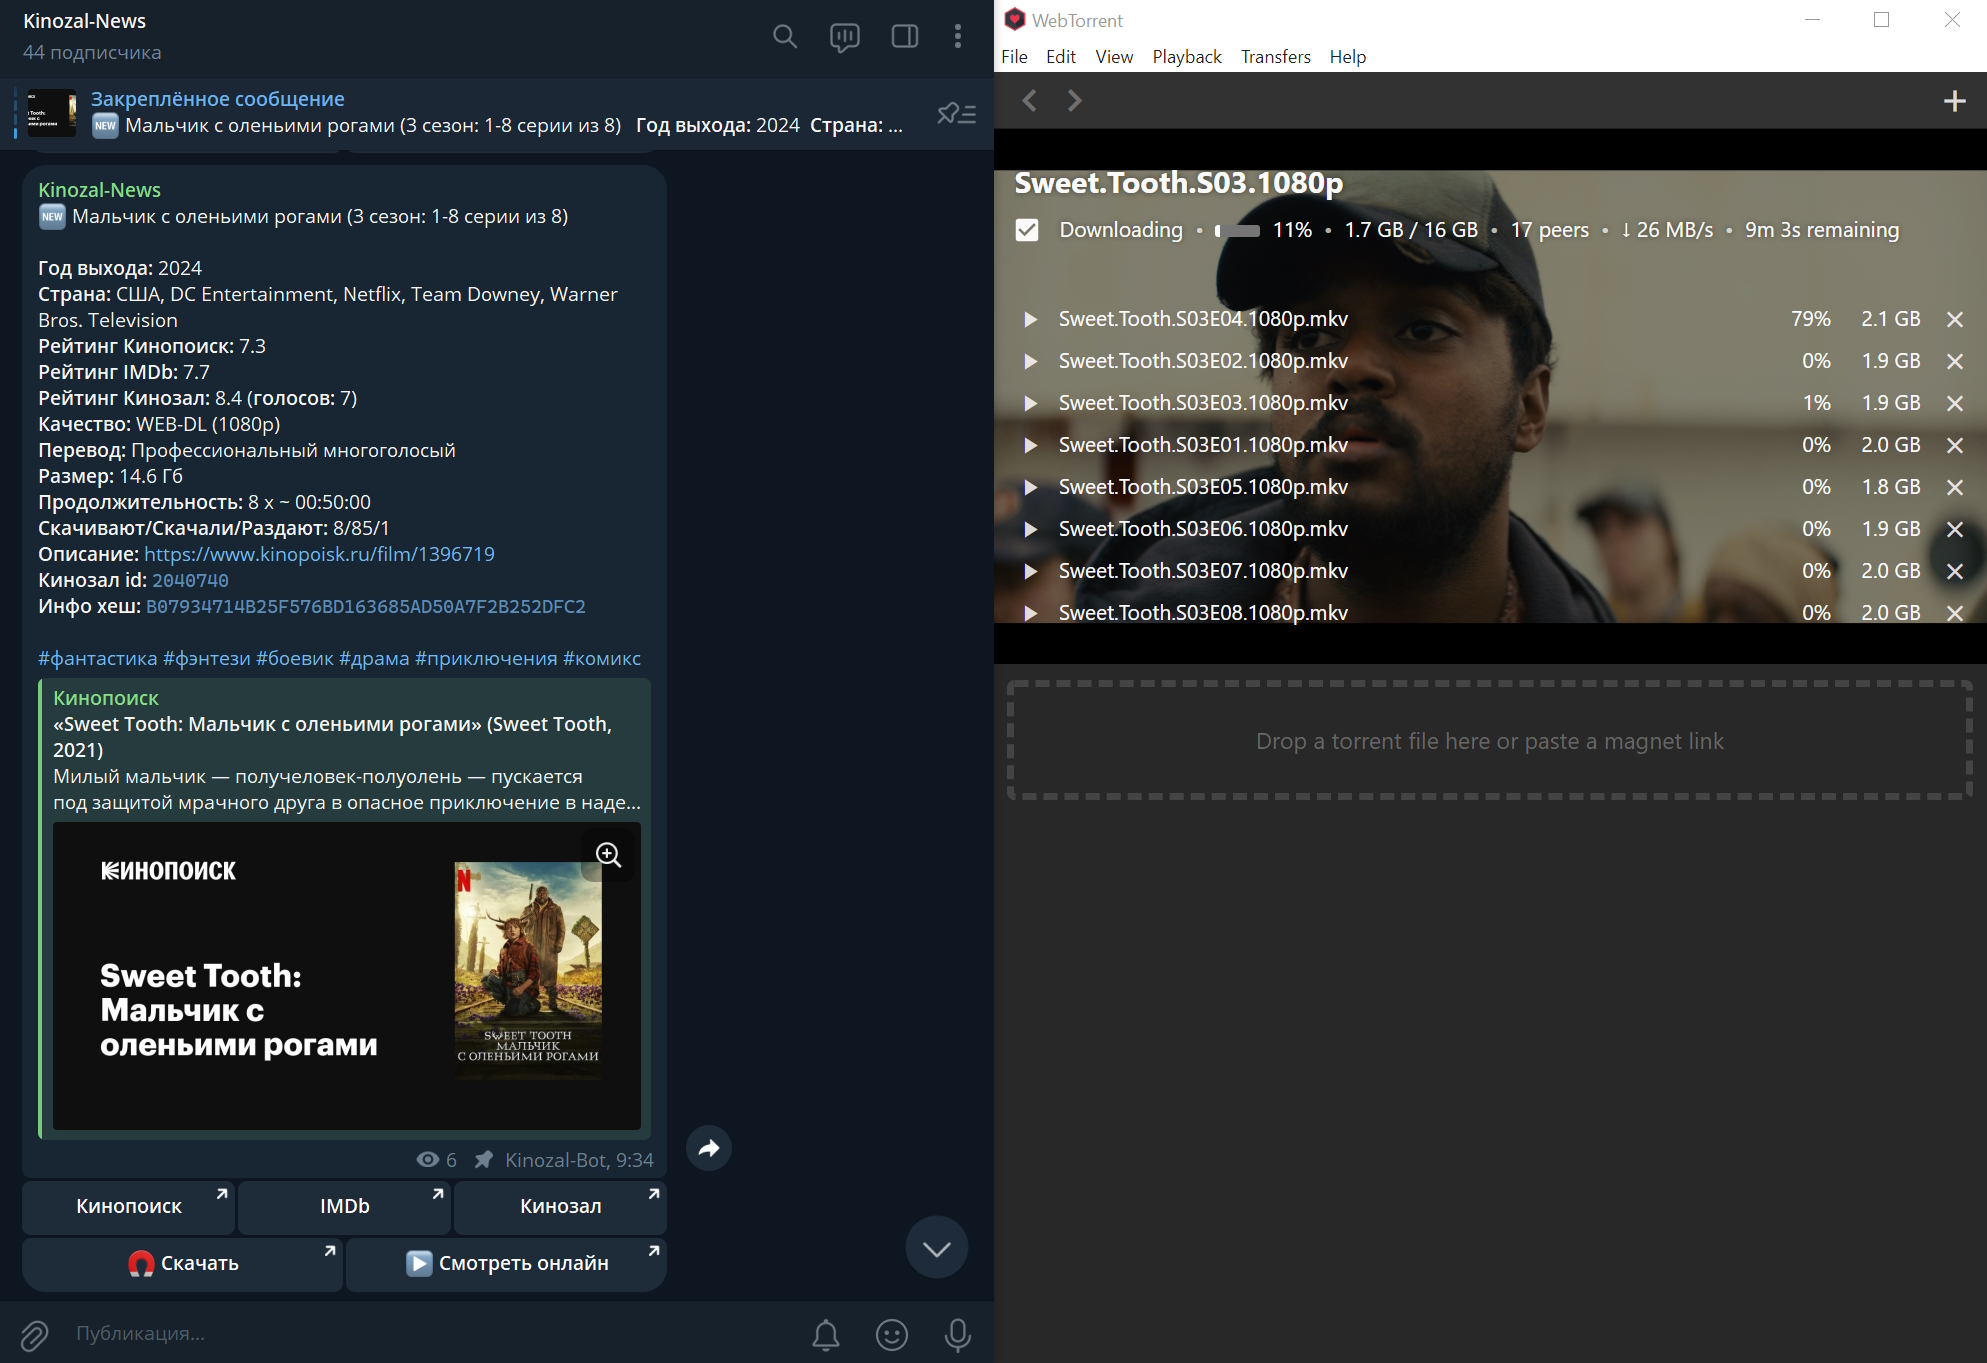Remove S03E06 file from download
The height and width of the screenshot is (1363, 1987).
[1955, 529]
